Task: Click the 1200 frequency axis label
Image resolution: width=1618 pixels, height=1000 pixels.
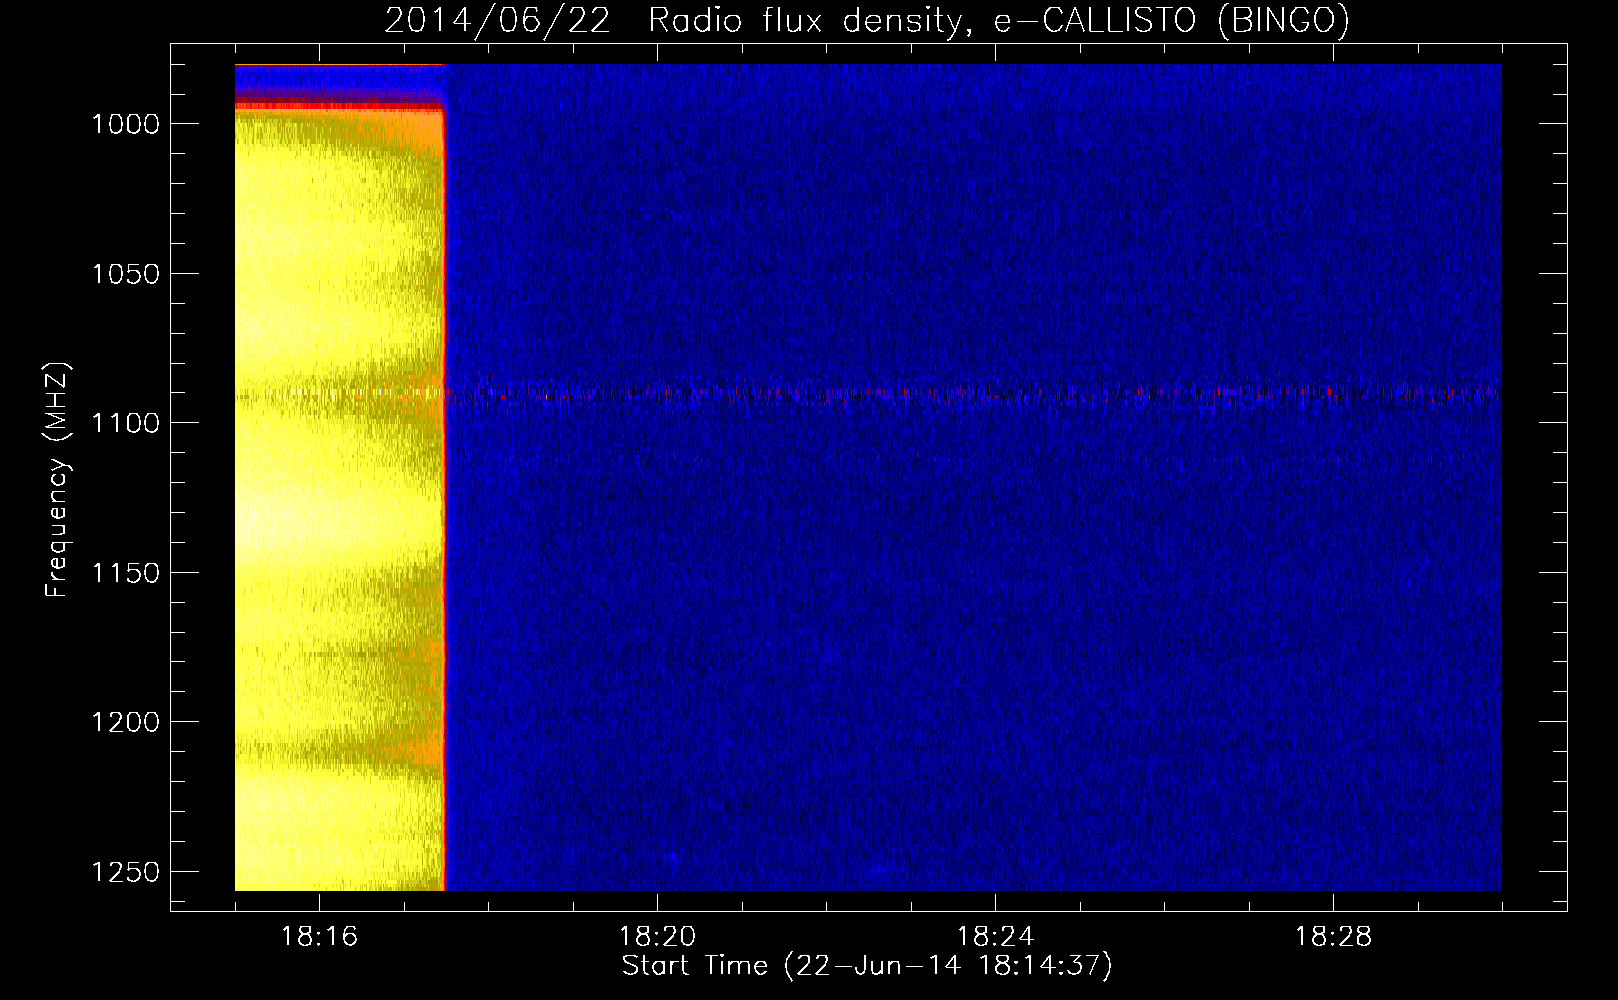Action: (126, 722)
